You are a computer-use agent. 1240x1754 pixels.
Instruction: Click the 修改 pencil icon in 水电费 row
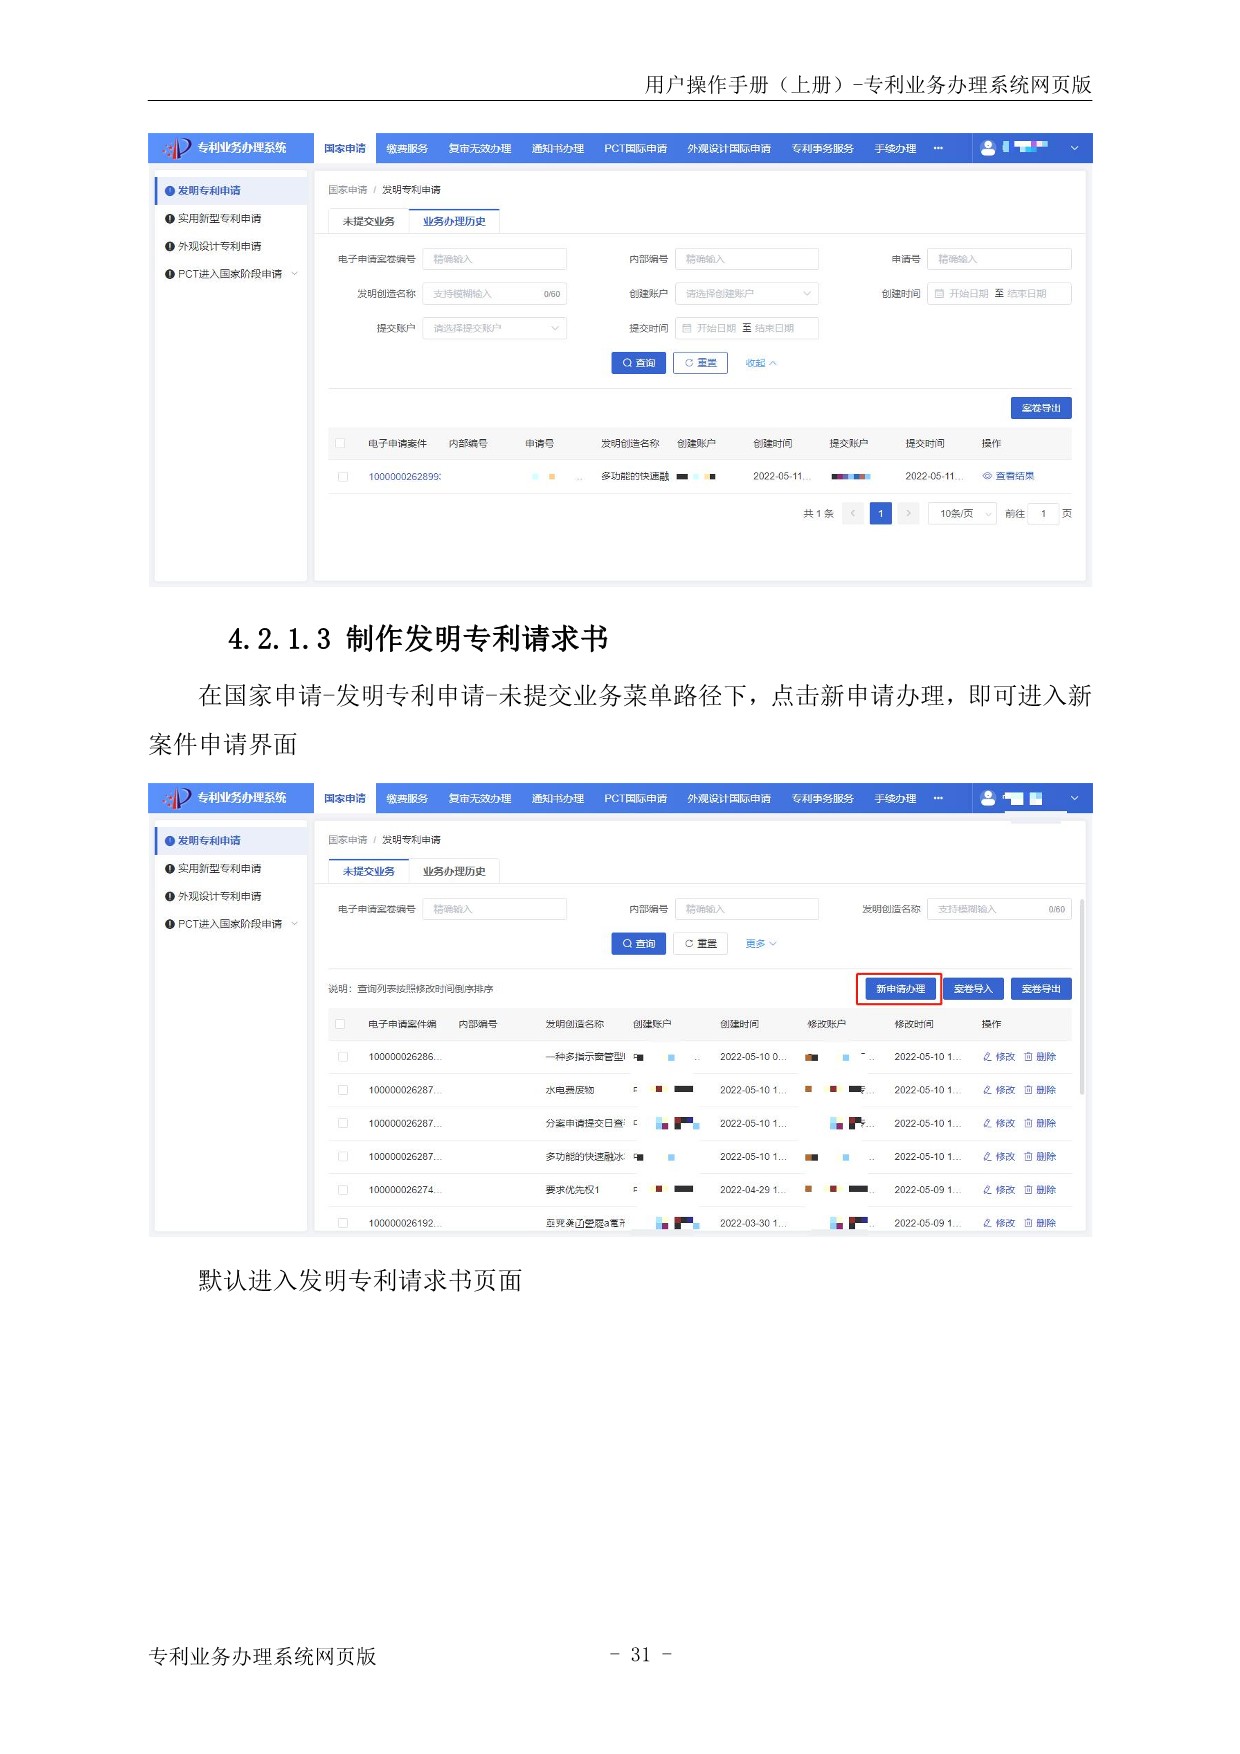pyautogui.click(x=987, y=1090)
